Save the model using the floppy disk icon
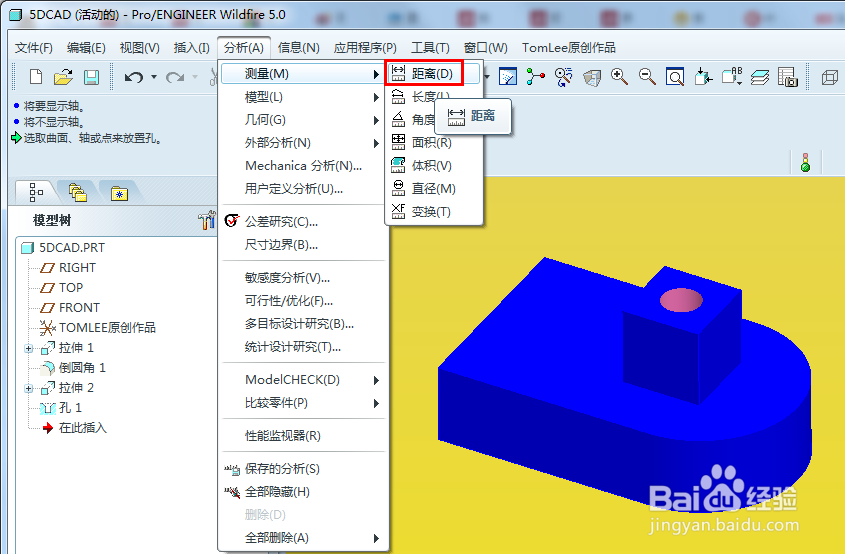Image resolution: width=845 pixels, height=554 pixels. (92, 77)
